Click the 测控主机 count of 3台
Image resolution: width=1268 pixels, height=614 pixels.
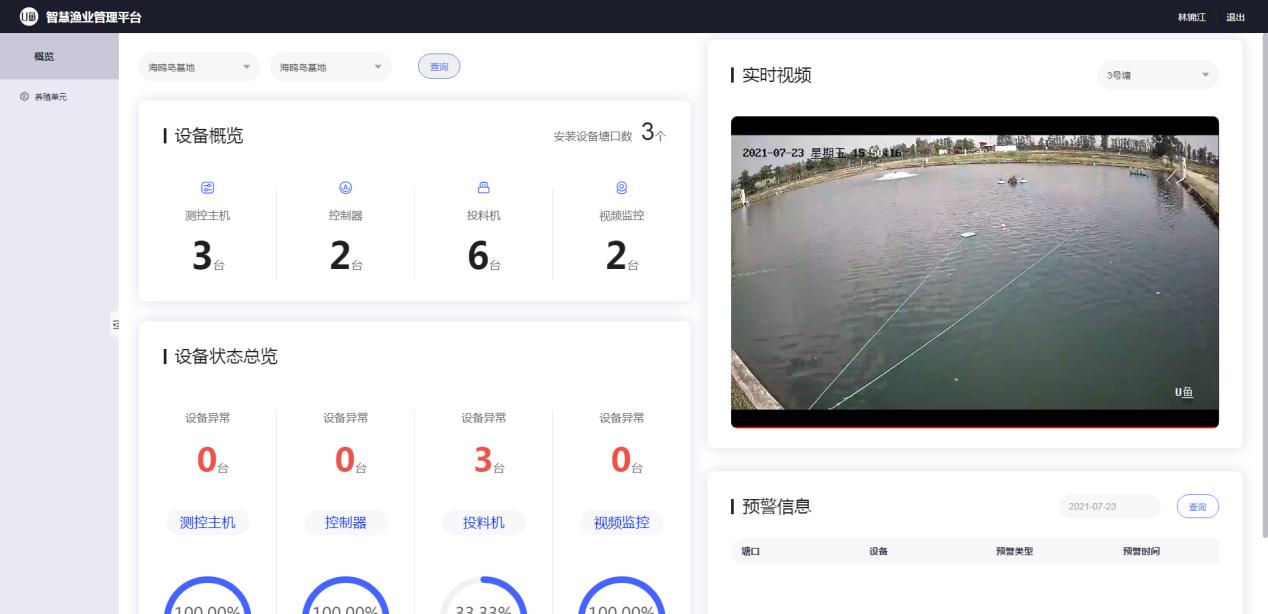(207, 258)
